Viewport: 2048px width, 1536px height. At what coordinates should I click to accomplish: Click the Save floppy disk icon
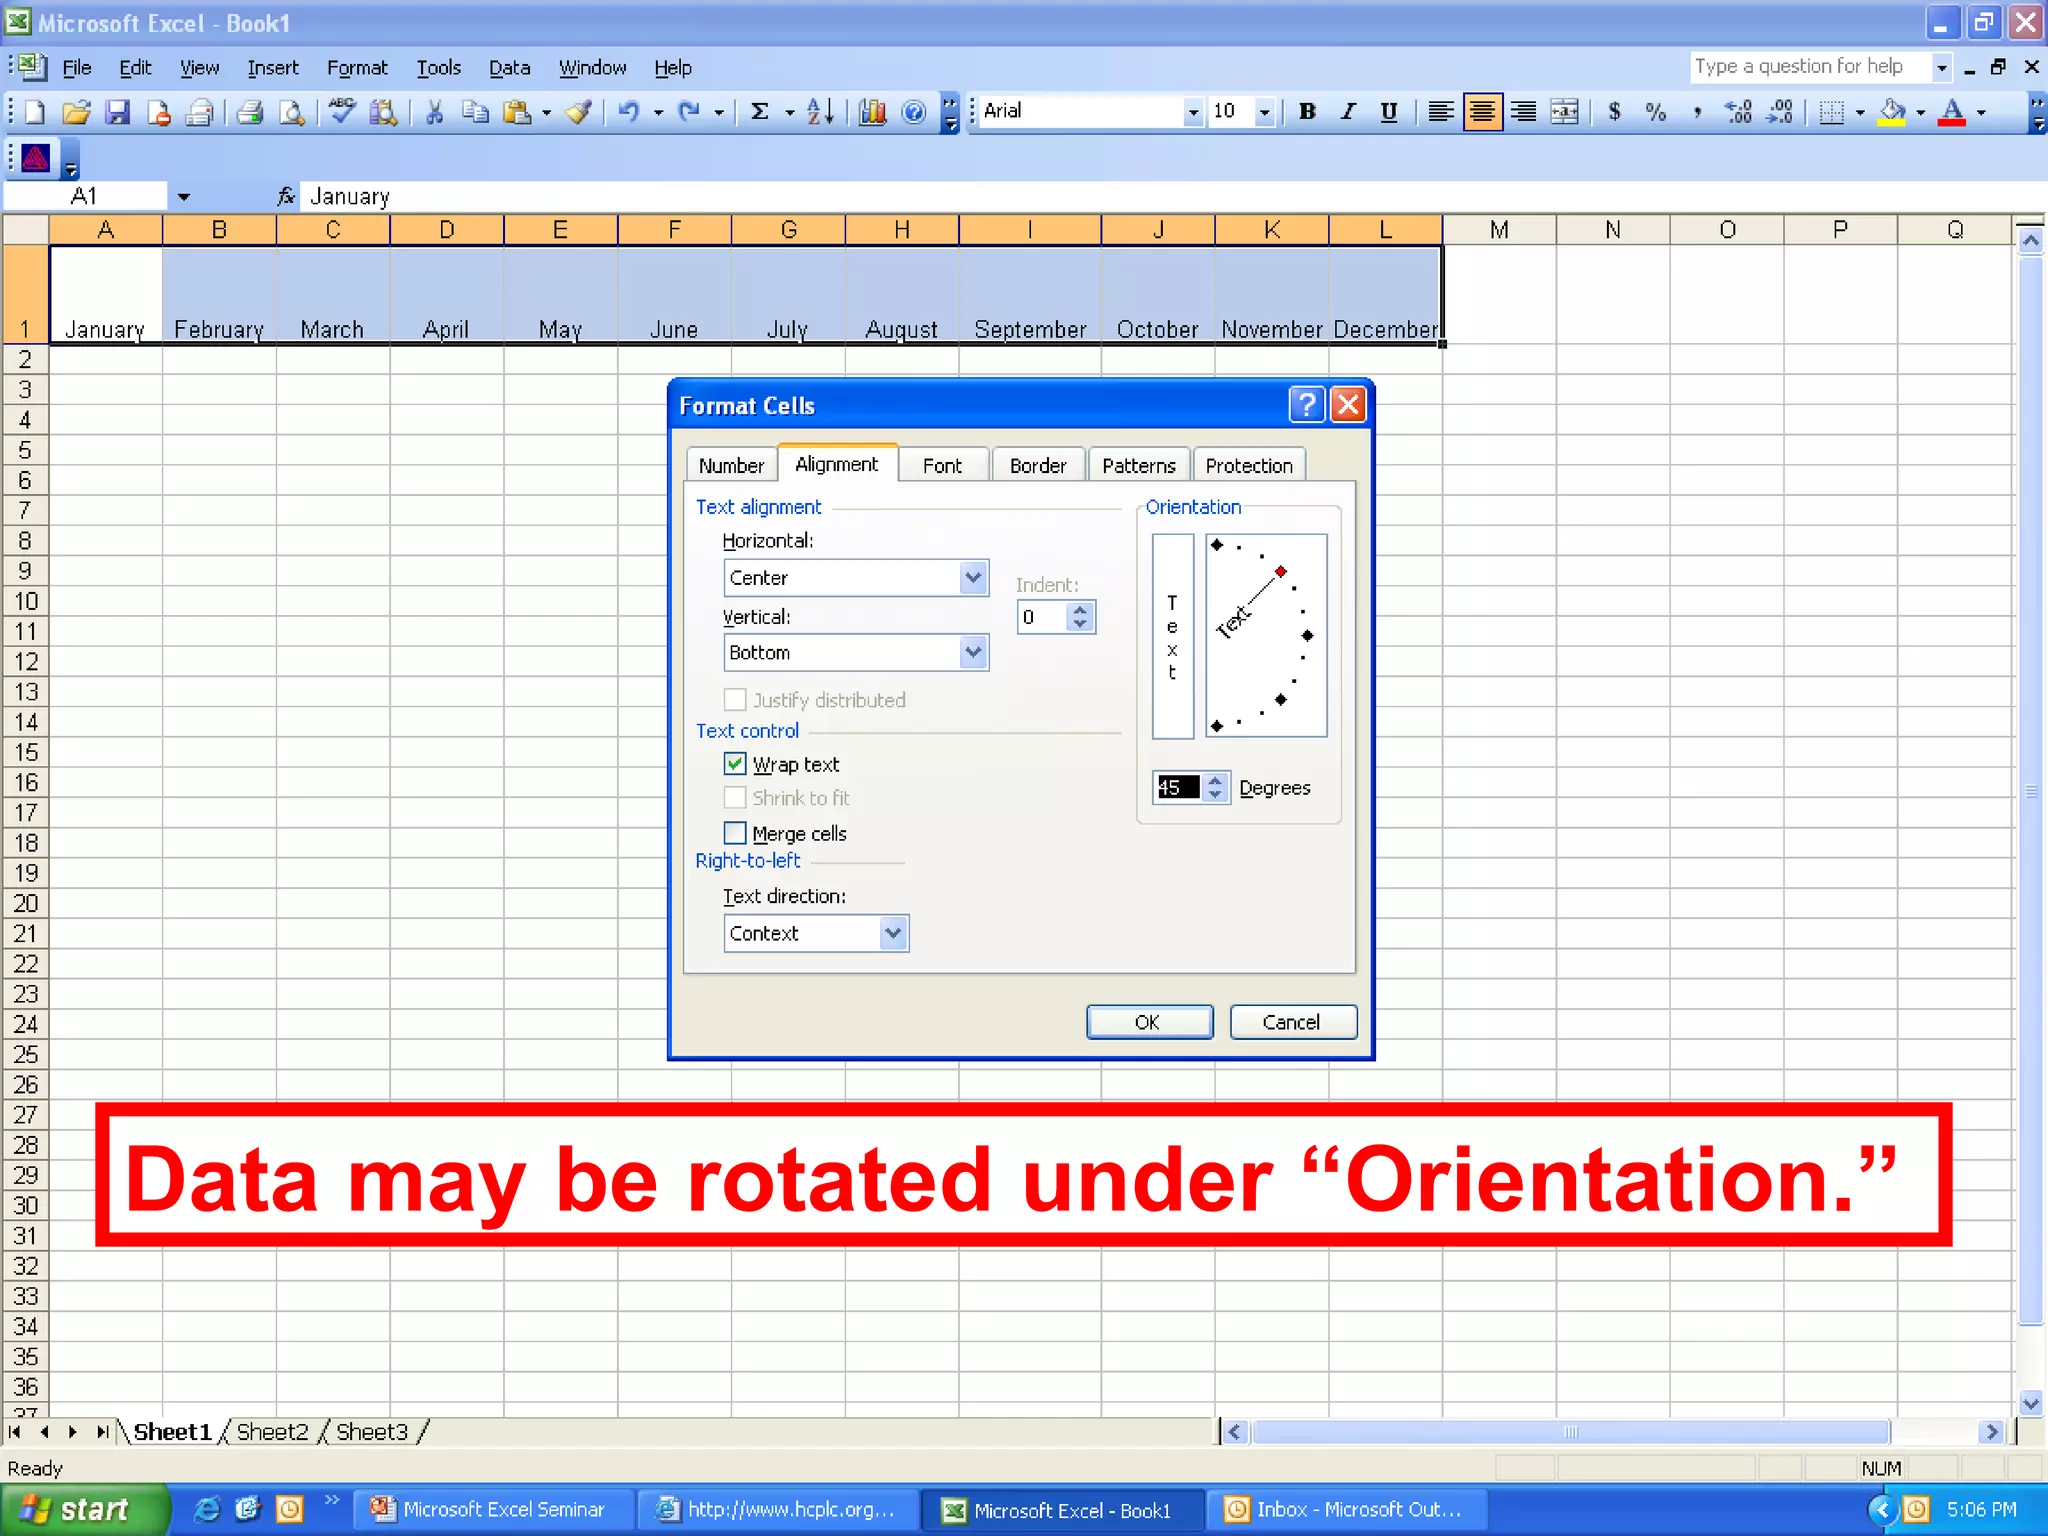[118, 112]
